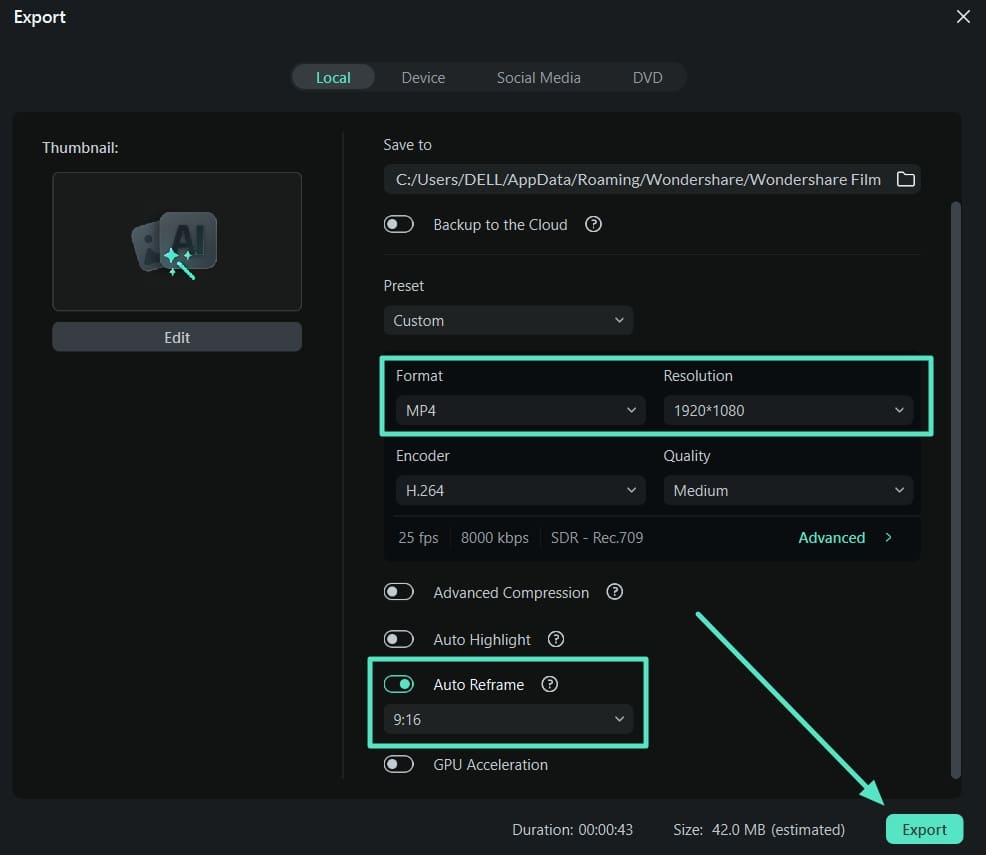986x855 pixels.
Task: Click the Duration 00:00:43 text
Action: click(572, 830)
